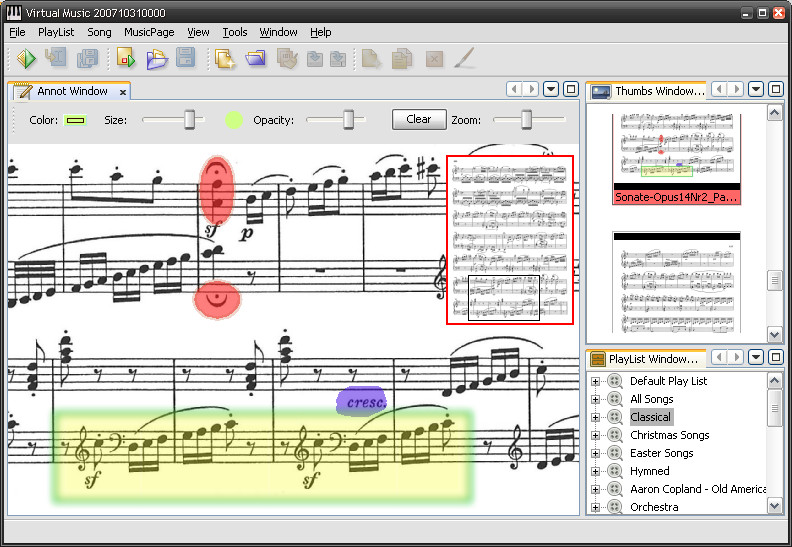Open the Annot Window panel dropdown arrow
This screenshot has height=547, width=792.
click(x=551, y=90)
